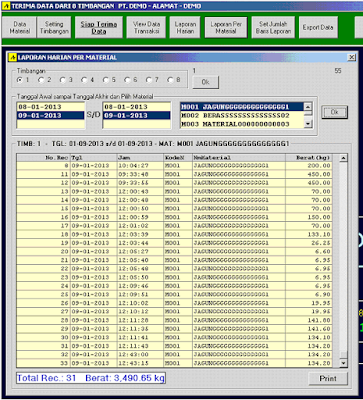Select Timbangan radio option 6
Screen dimensions: 363x400
(x=131, y=80)
